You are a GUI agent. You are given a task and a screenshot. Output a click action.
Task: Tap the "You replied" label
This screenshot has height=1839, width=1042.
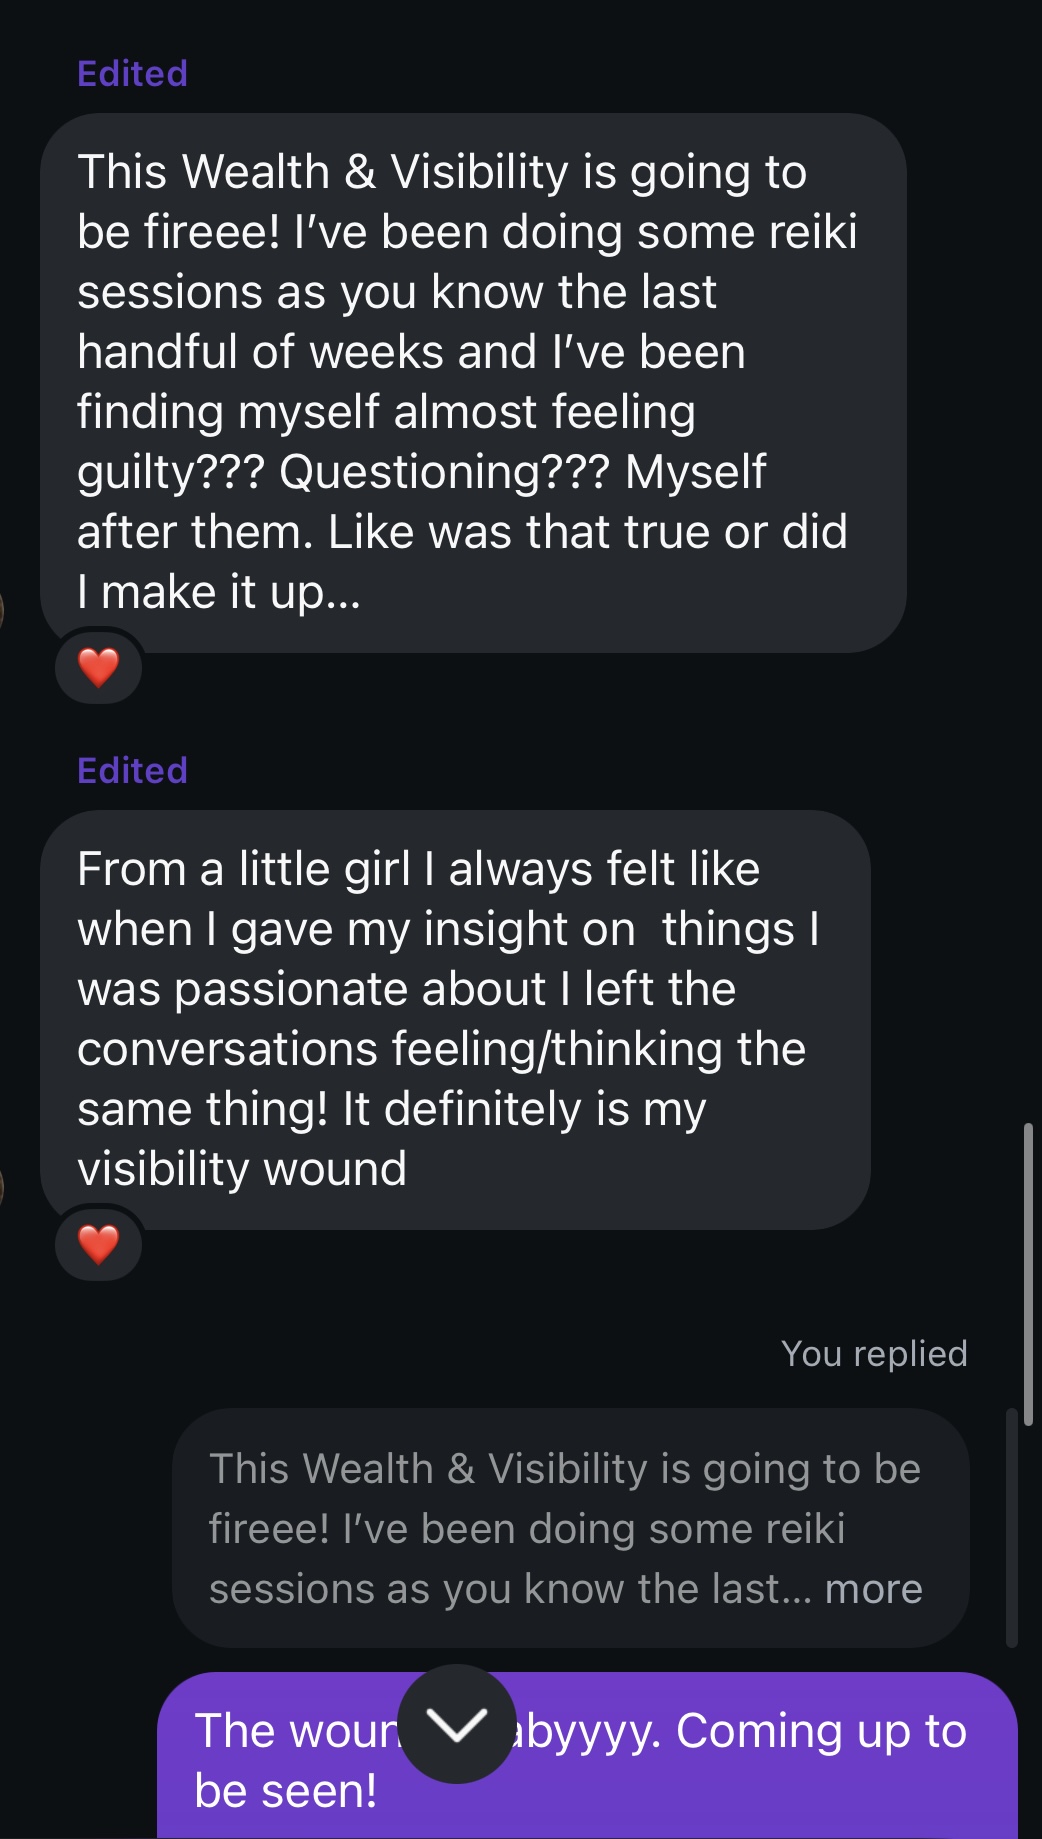click(873, 1354)
